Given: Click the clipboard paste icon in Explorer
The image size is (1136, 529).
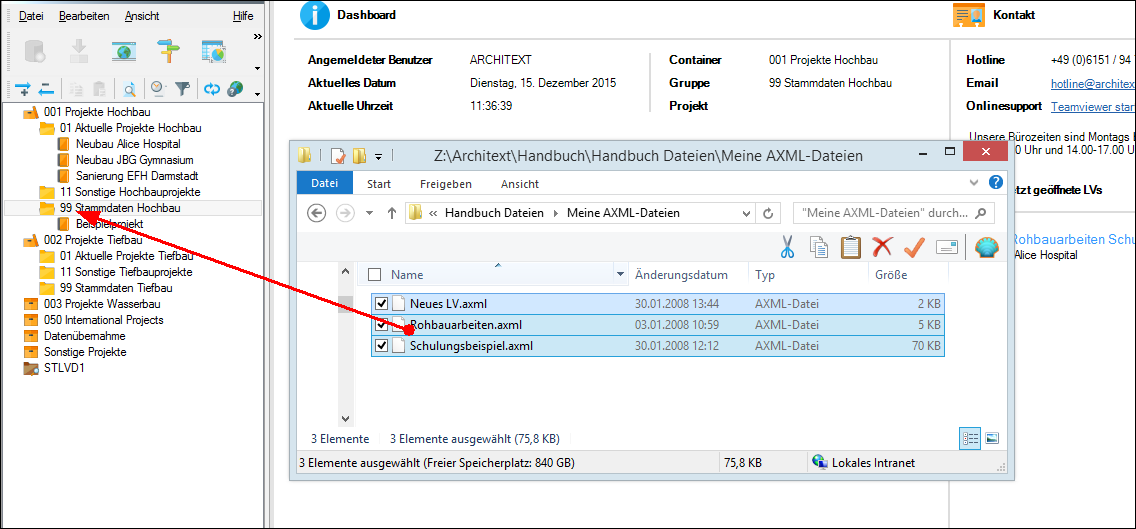Looking at the screenshot, I should [x=851, y=247].
